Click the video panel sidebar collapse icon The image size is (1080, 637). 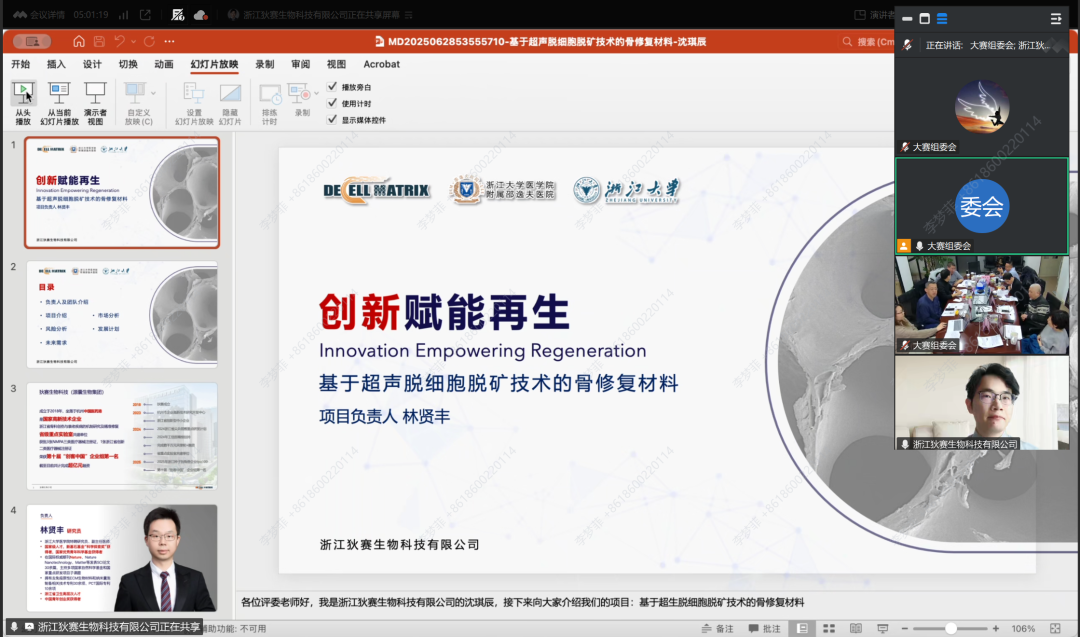[x=1055, y=19]
